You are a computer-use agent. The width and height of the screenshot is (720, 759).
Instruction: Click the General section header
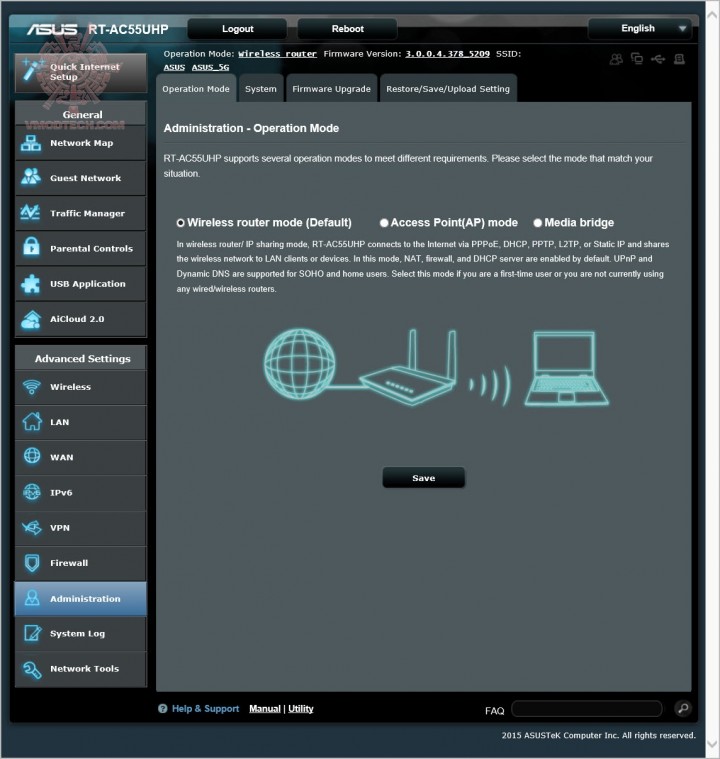pos(81,114)
